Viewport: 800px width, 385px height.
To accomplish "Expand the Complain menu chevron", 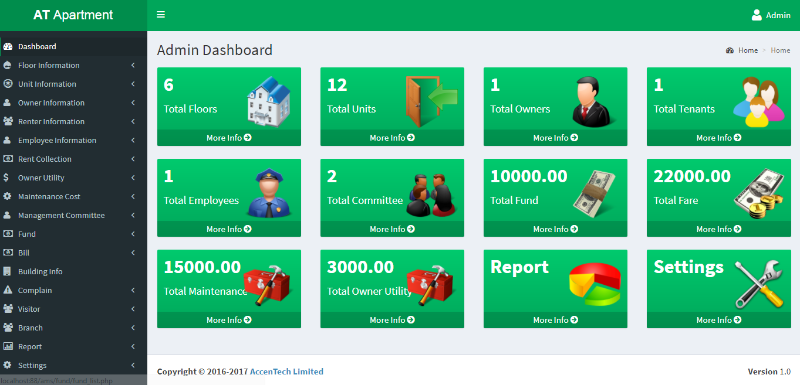I will [133, 290].
